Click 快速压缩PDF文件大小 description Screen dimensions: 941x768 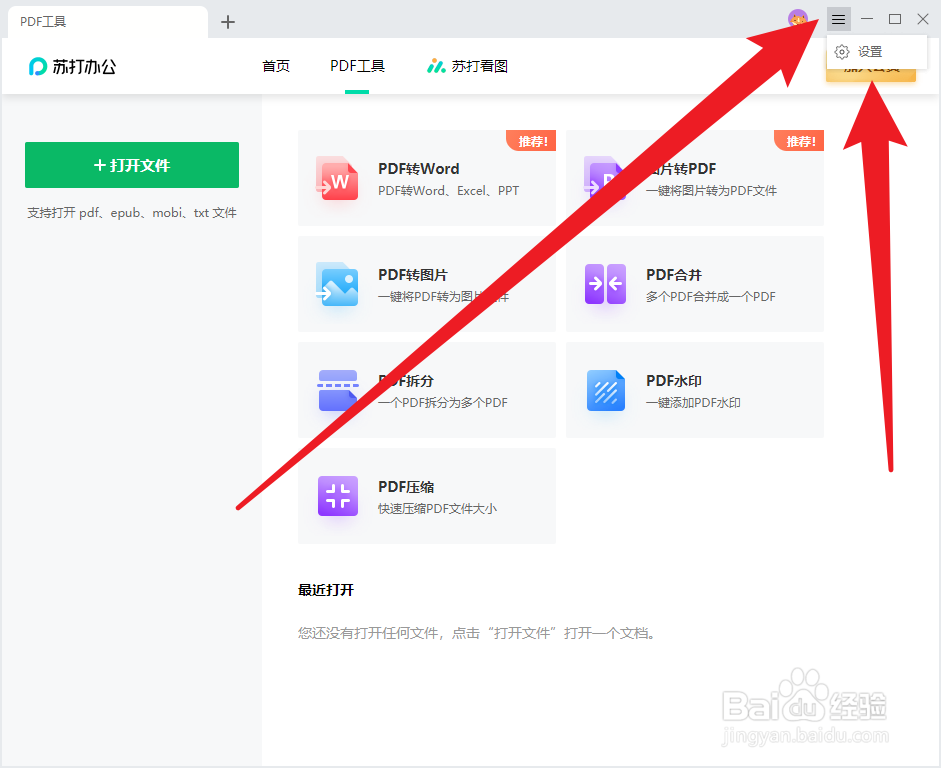click(x=437, y=509)
